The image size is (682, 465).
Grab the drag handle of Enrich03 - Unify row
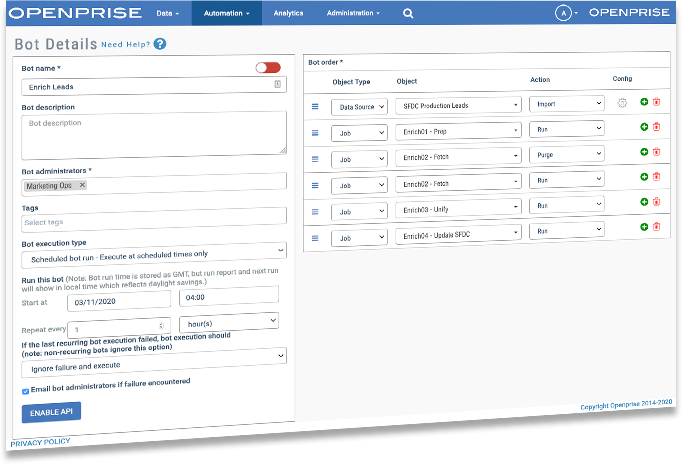pos(315,212)
